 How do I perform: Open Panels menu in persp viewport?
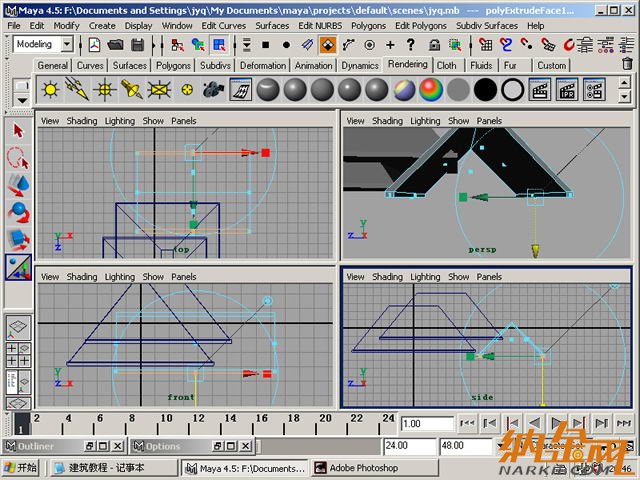click(x=489, y=121)
